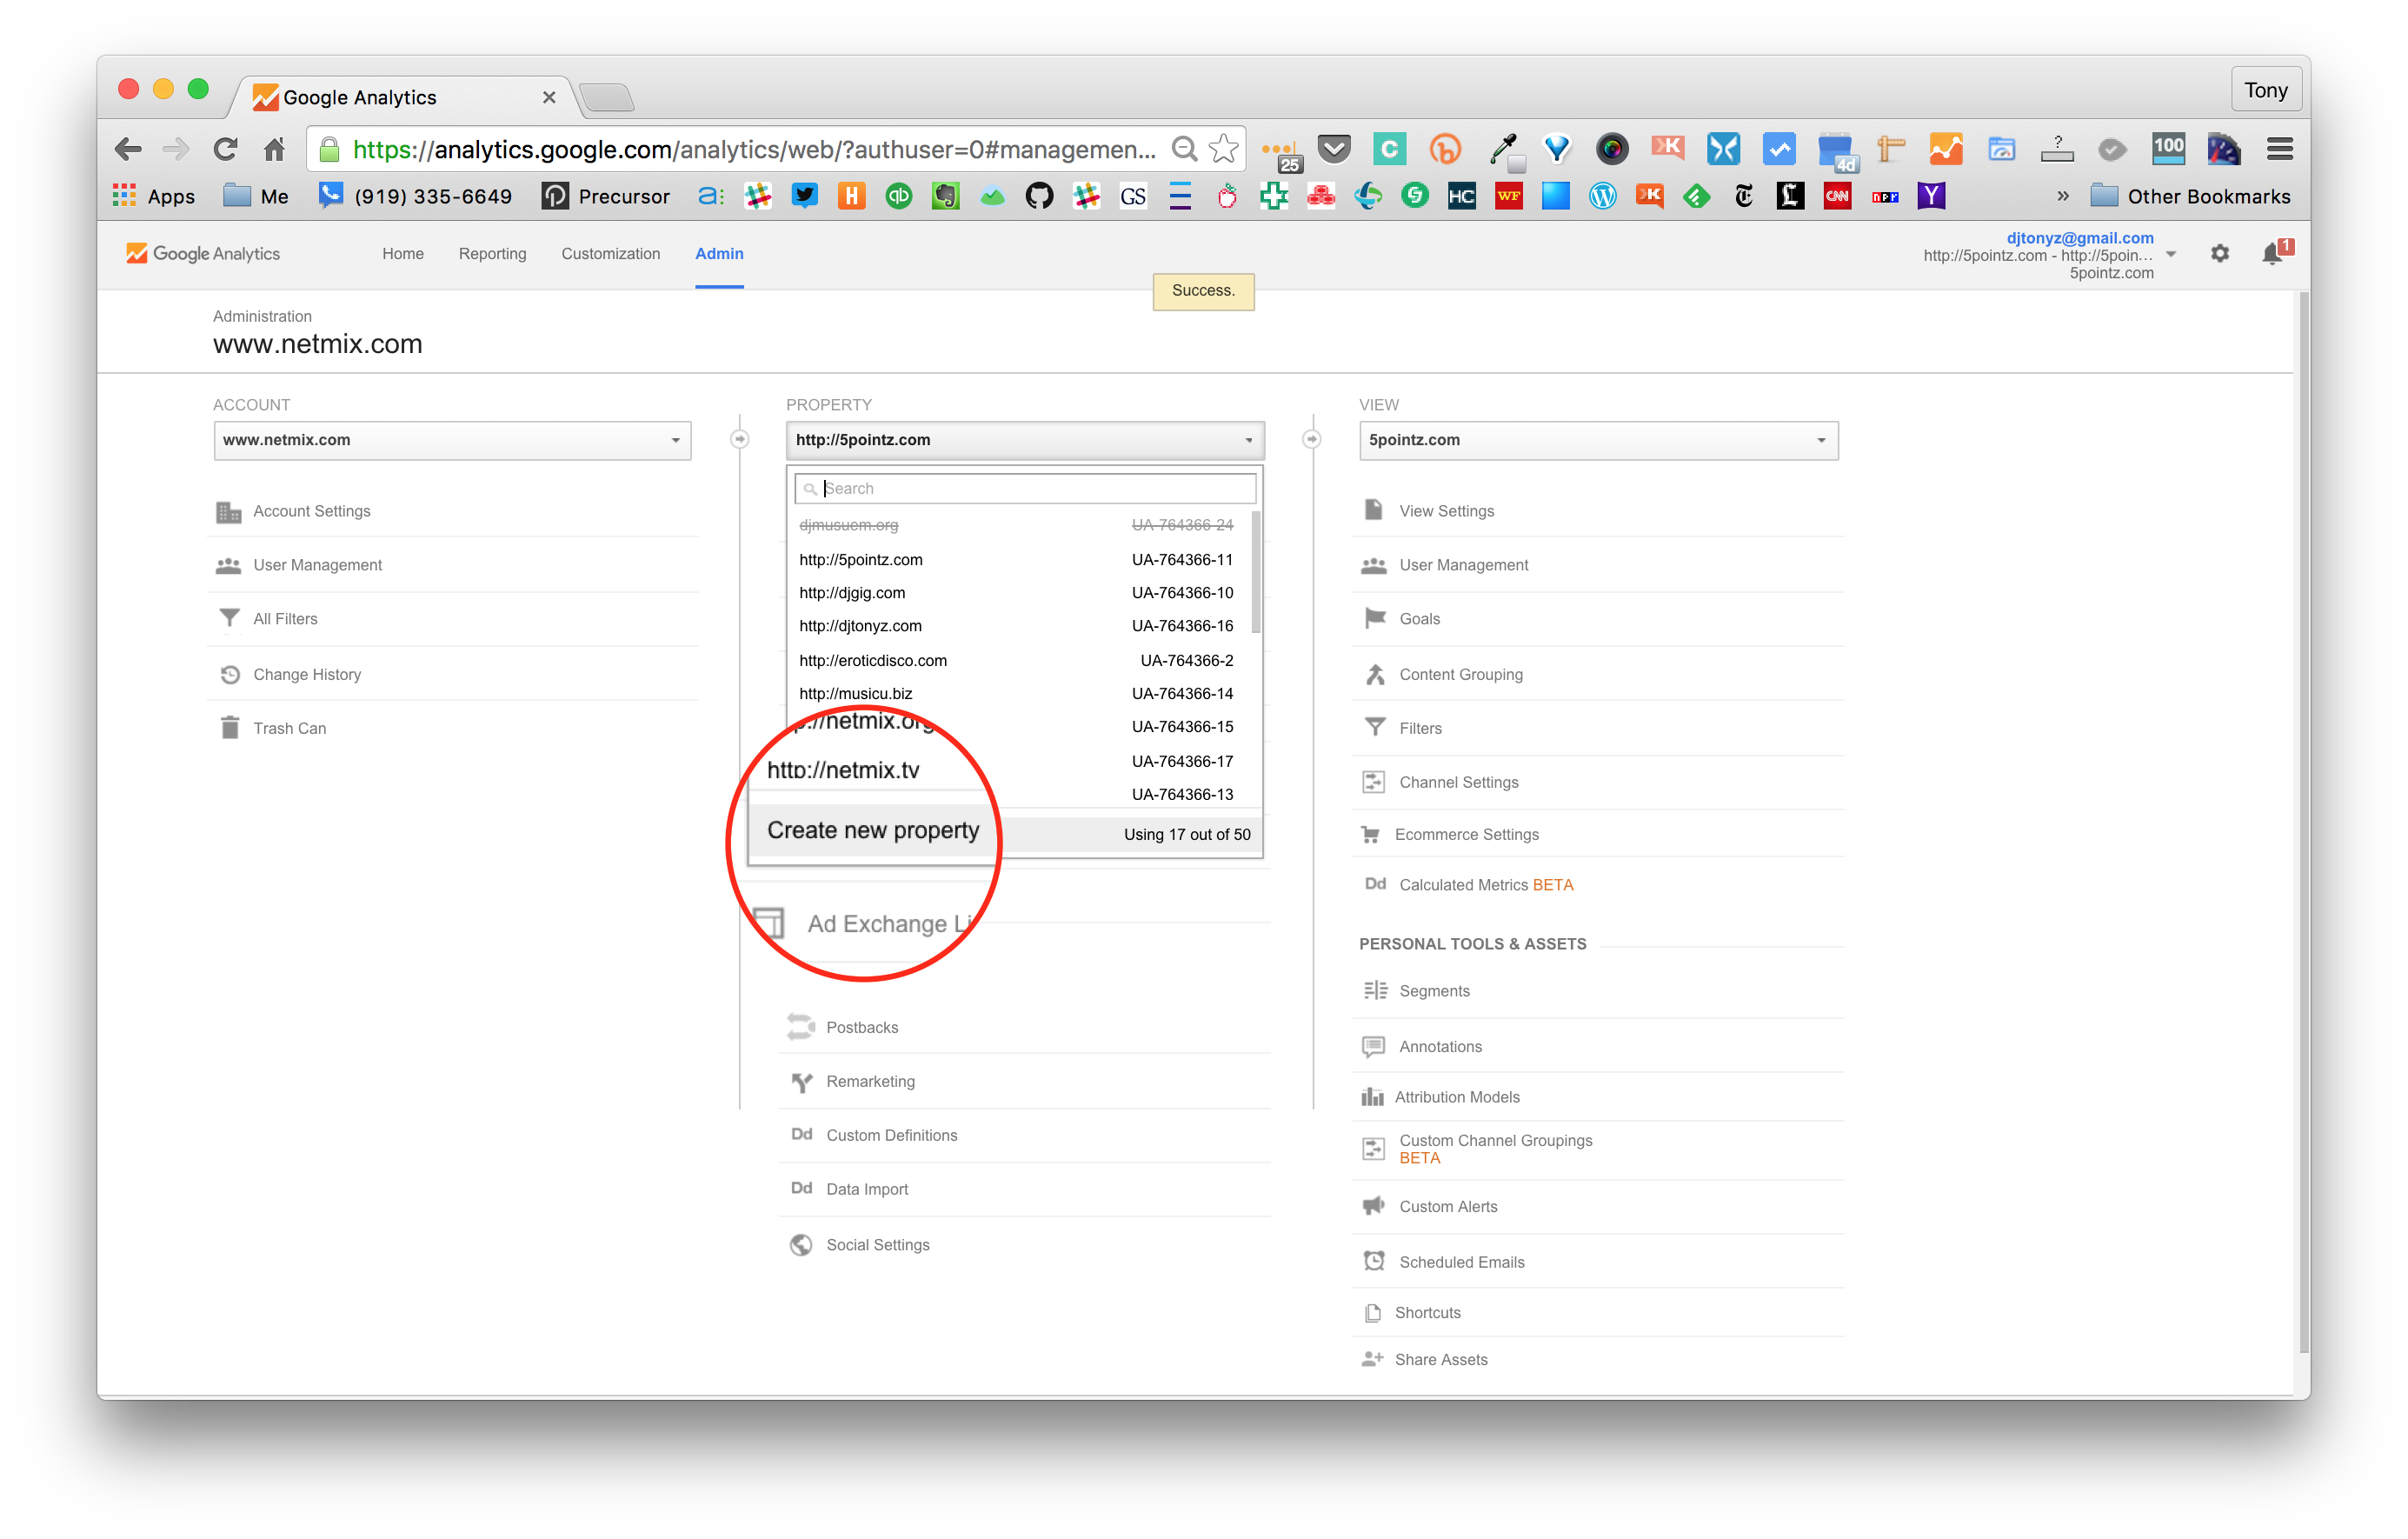
Task: Expand the djtonyz@gmail.com account switcher arrow
Action: coord(2170,255)
